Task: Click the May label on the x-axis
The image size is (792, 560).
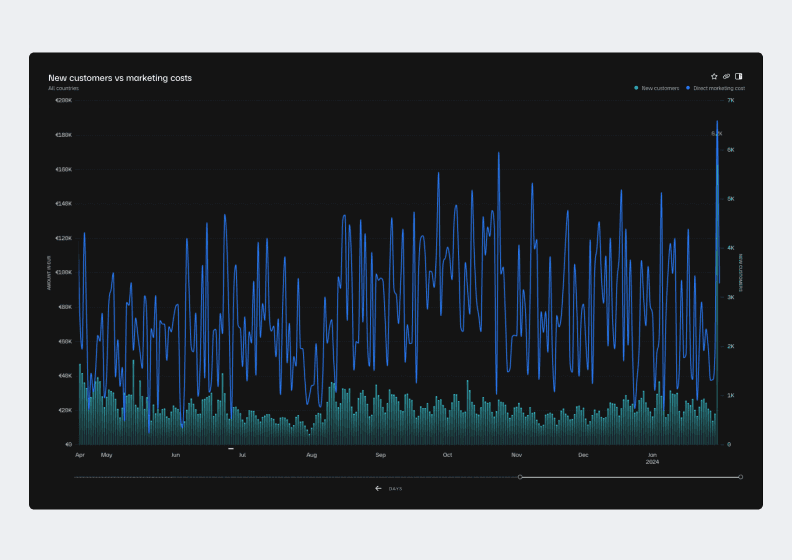Action: tap(107, 455)
